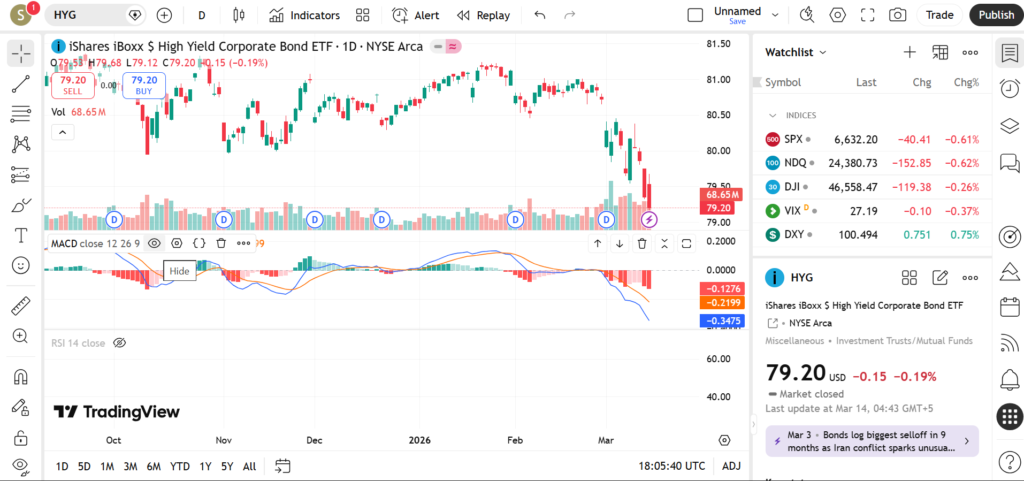The image size is (1024, 481).
Task: Open the Indicators panel
Action: 305,15
